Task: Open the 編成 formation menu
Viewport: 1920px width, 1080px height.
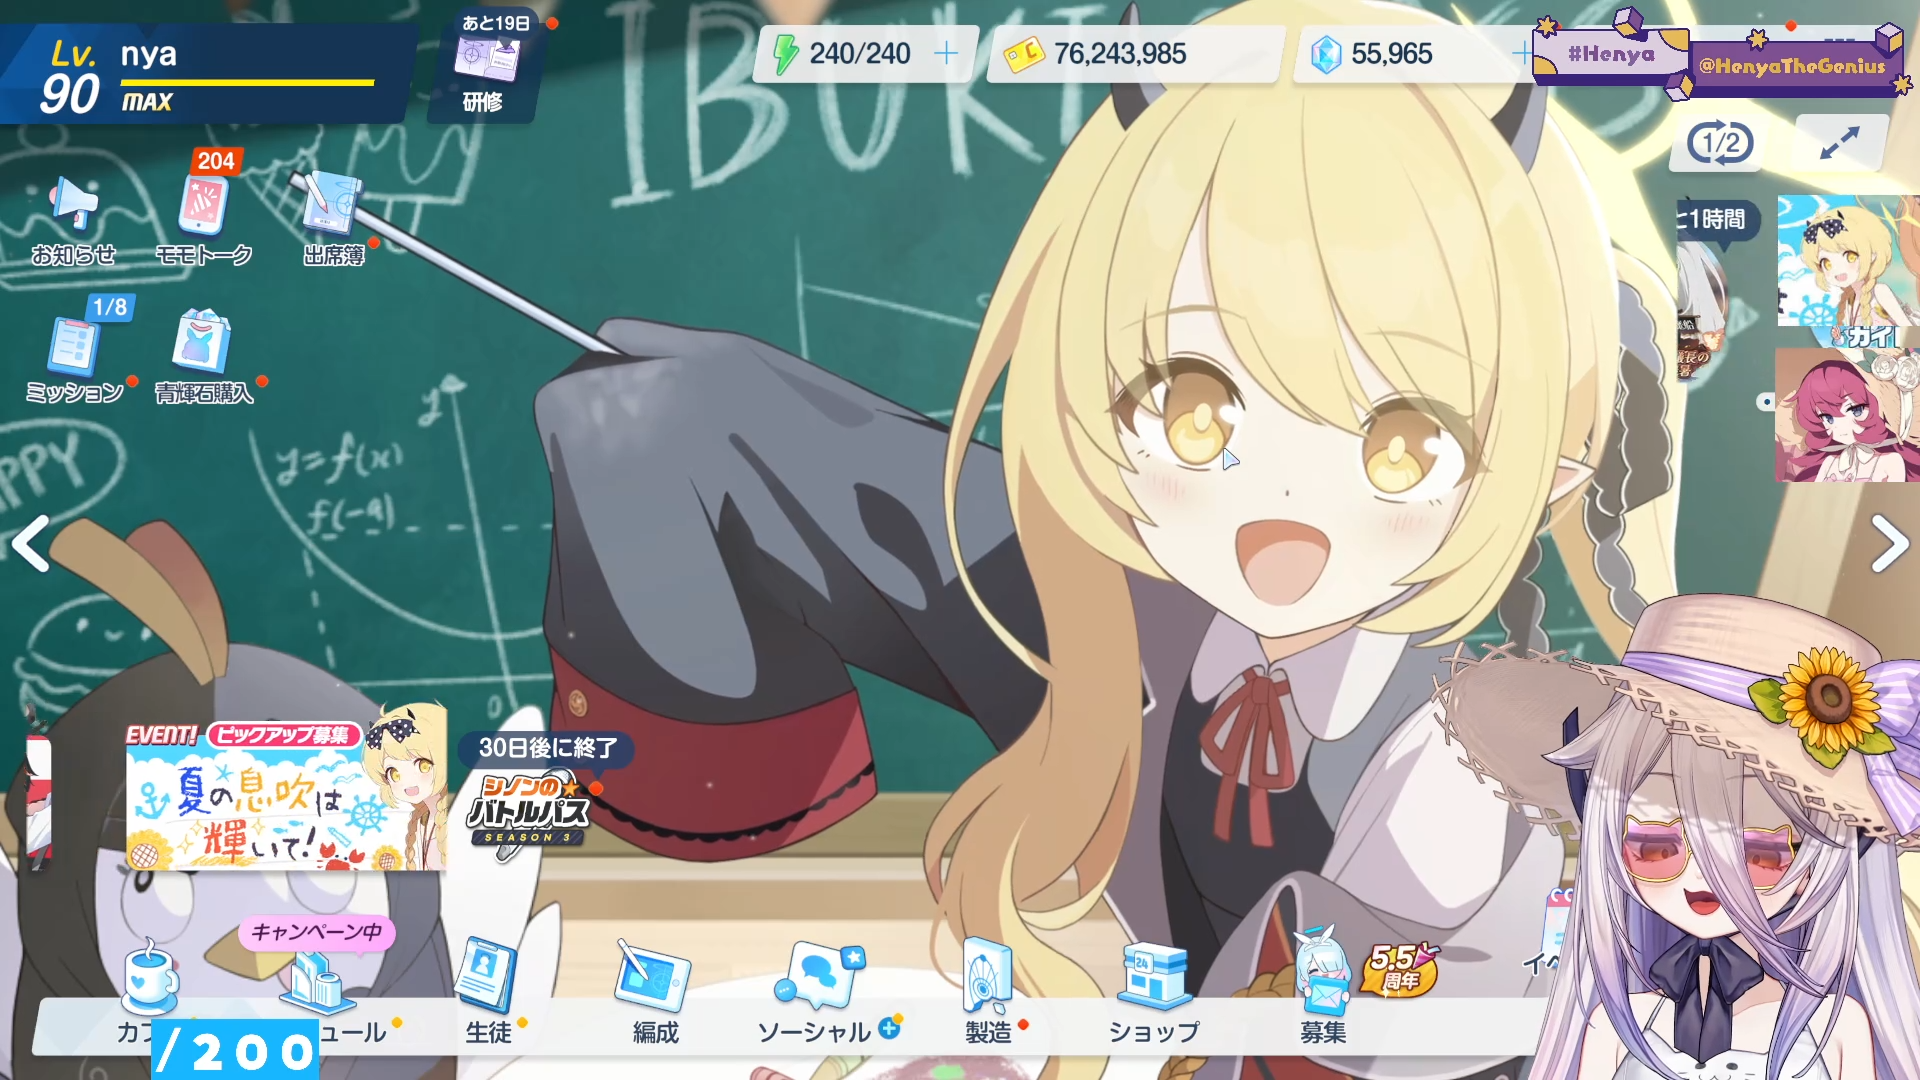Action: (x=655, y=993)
